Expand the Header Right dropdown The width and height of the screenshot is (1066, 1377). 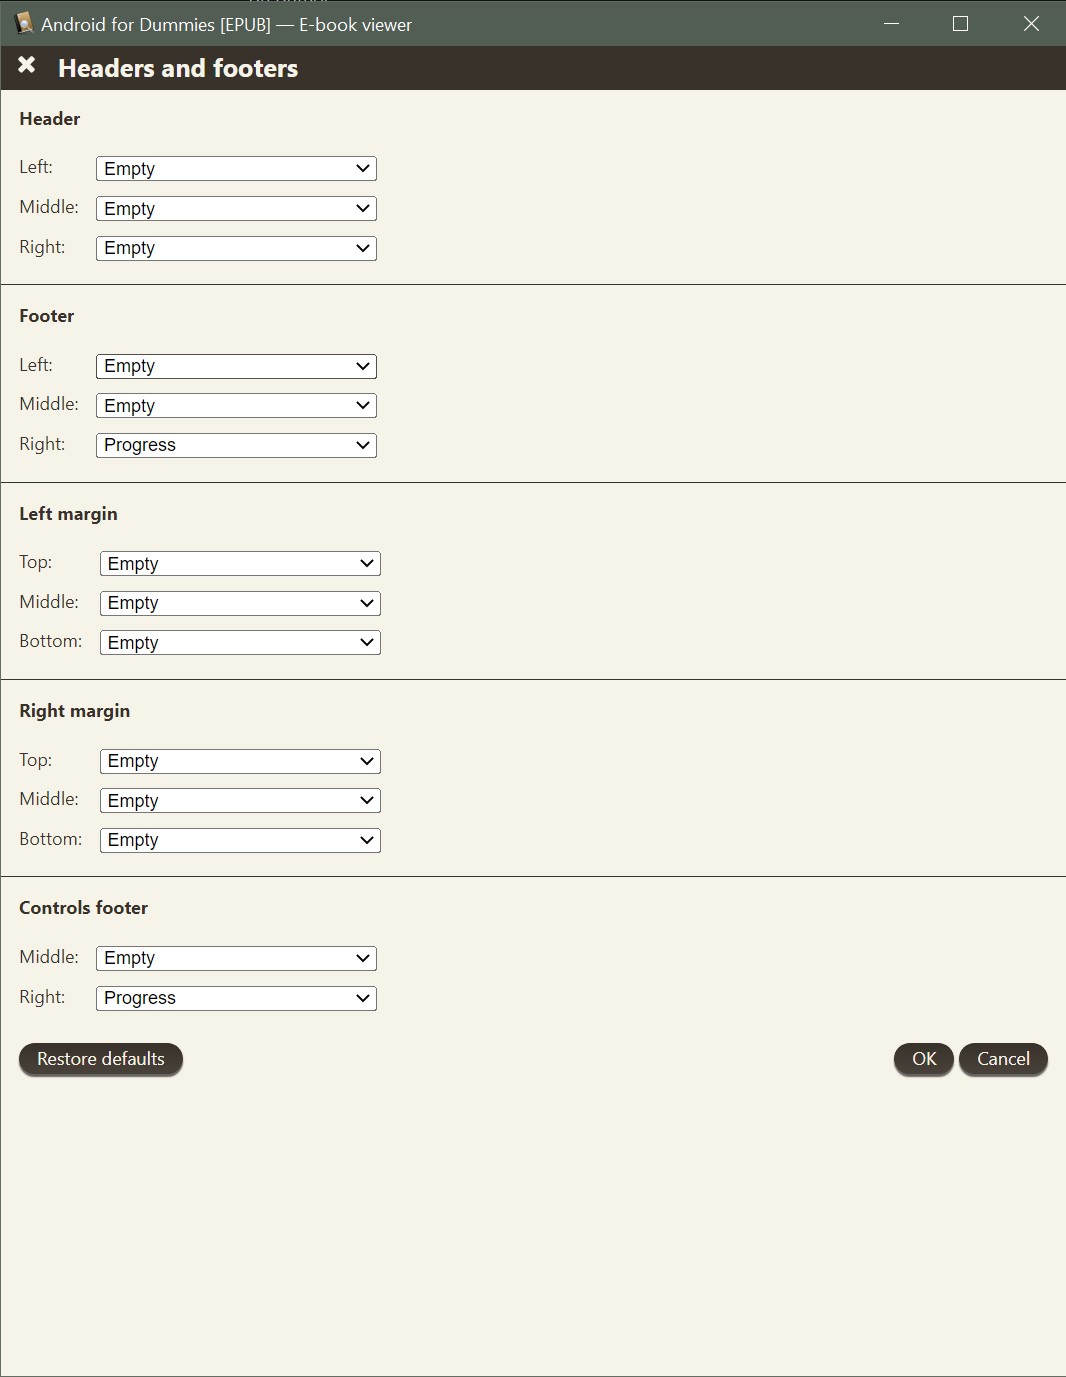coord(236,248)
